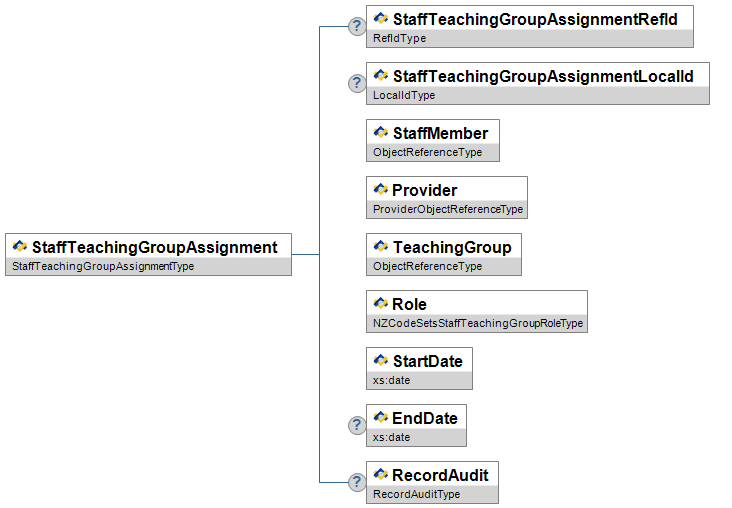Click the EndDate optional question mark icon
This screenshot has height=508, width=732.
(x=356, y=426)
